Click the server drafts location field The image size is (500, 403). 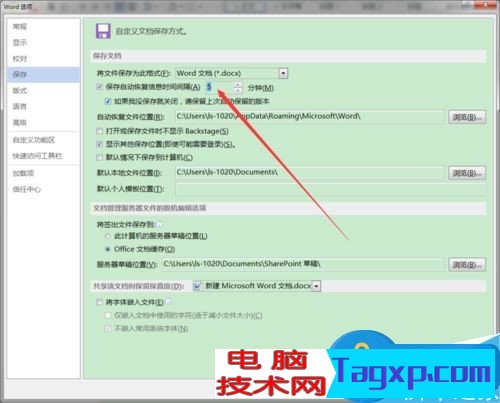tap(303, 264)
